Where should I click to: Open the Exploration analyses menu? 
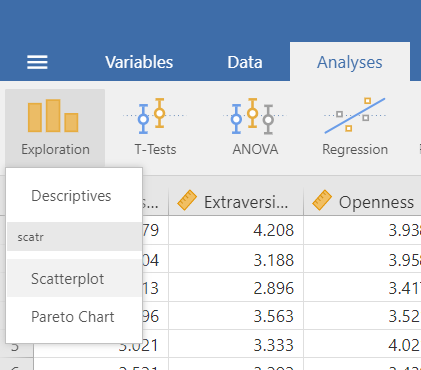[x=55, y=128]
